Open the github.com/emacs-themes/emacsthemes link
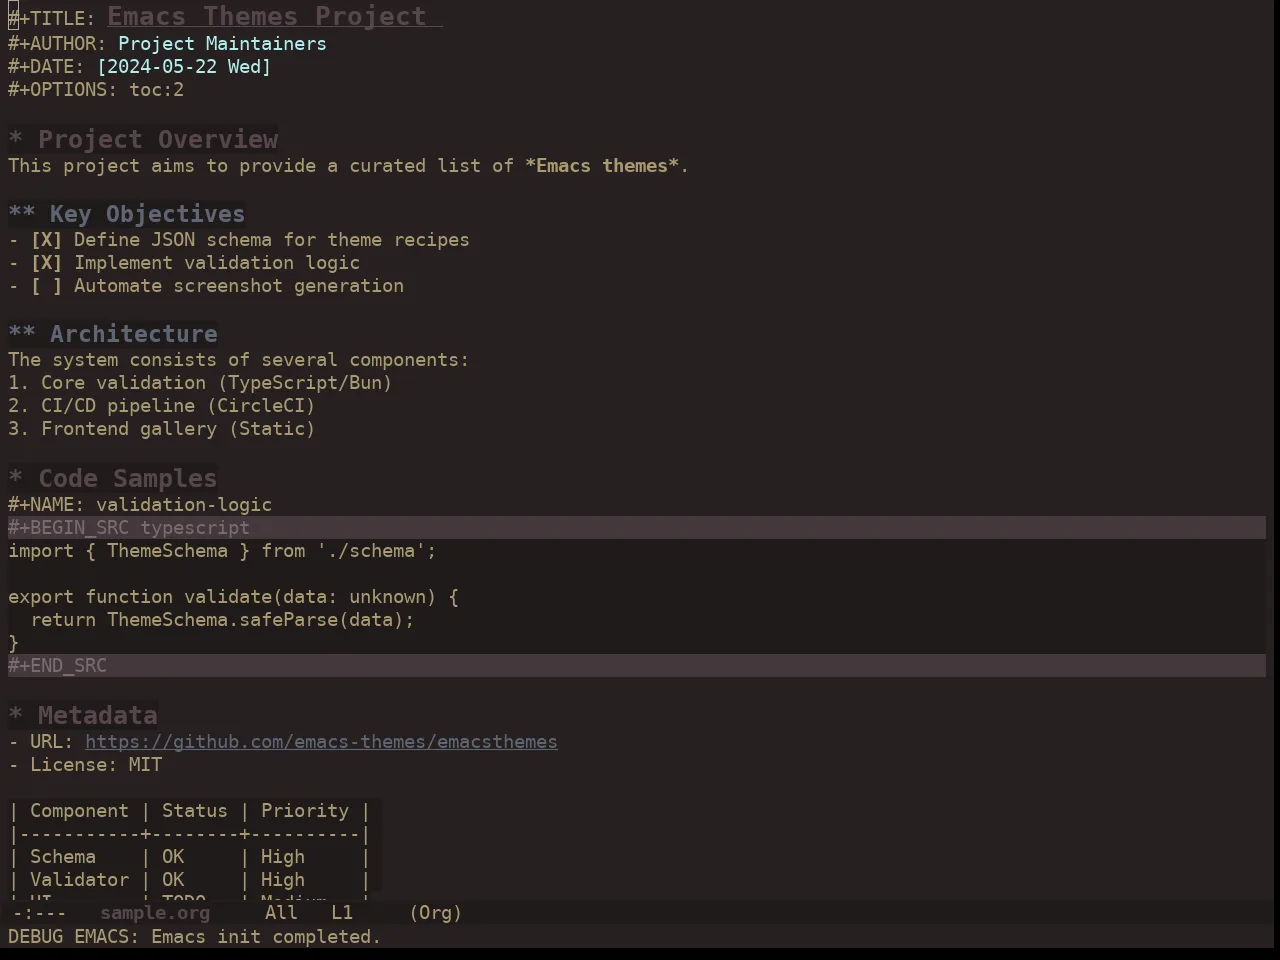The image size is (1280, 960). pos(321,742)
